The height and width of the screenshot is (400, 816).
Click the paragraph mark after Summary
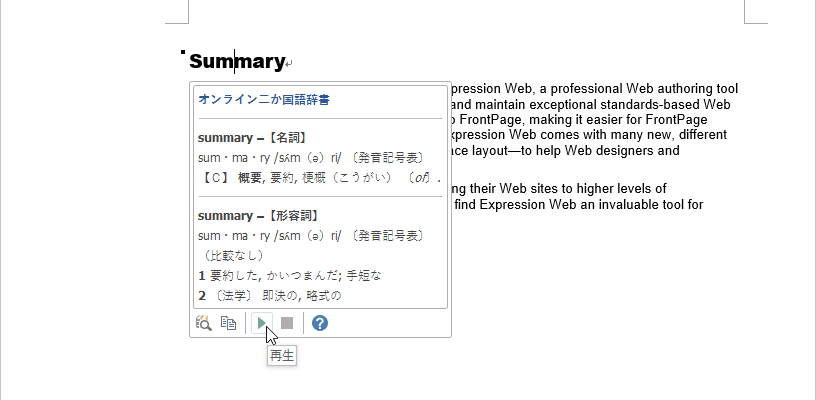coord(289,65)
